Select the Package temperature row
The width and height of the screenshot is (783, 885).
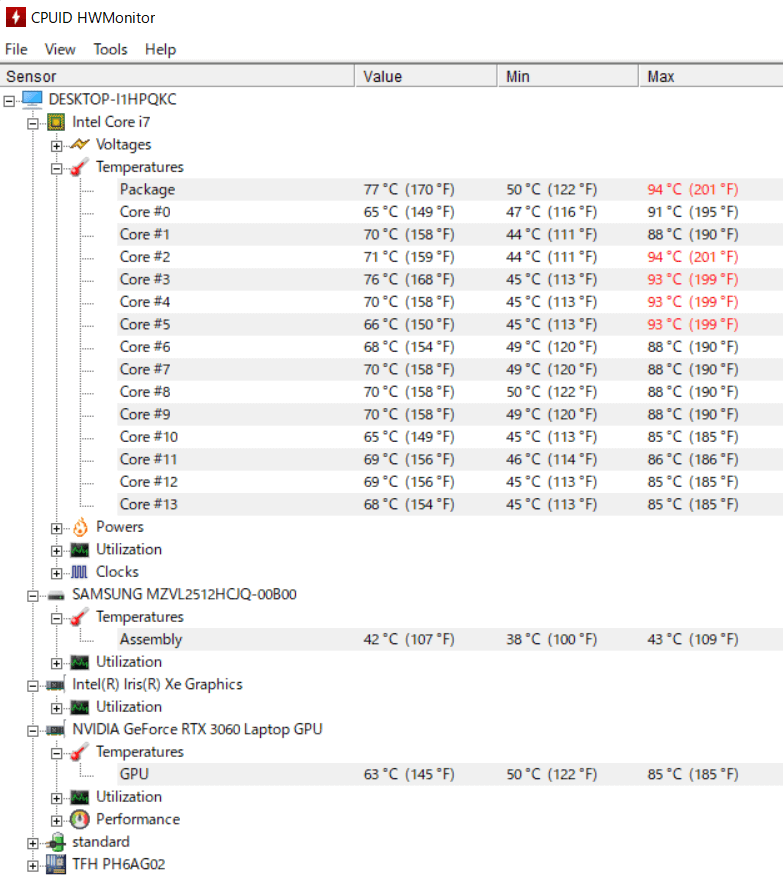450,190
